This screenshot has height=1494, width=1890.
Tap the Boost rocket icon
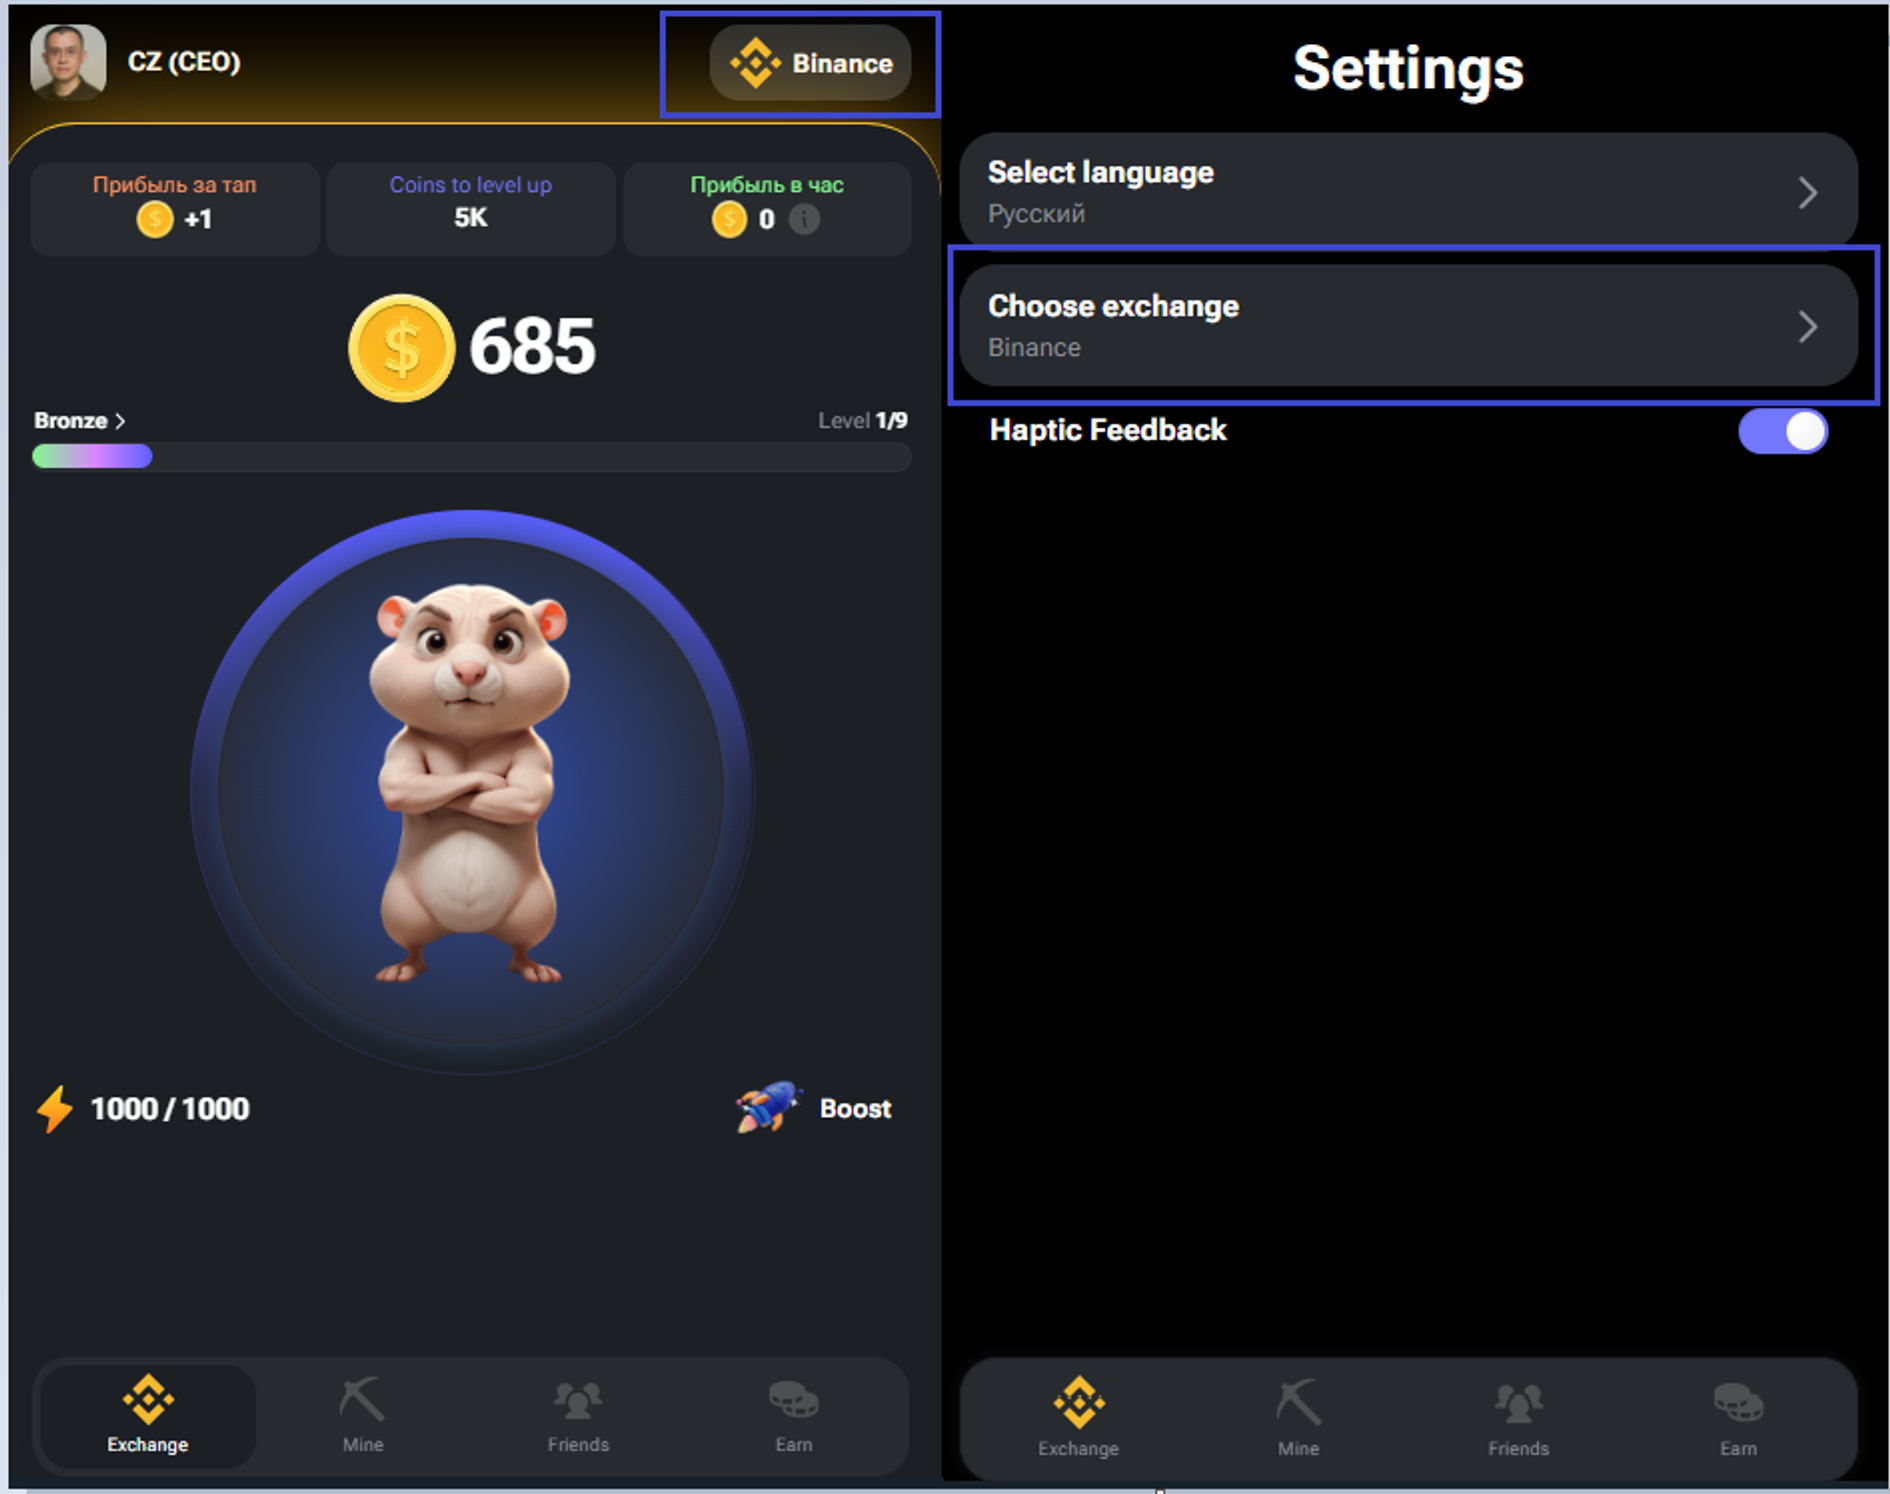pos(767,1107)
